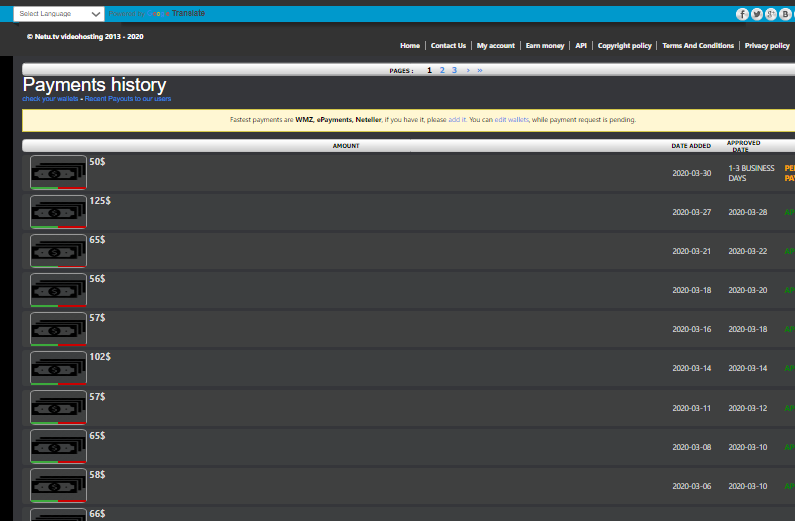Open the My account menu item
This screenshot has height=521, width=795.
(496, 46)
